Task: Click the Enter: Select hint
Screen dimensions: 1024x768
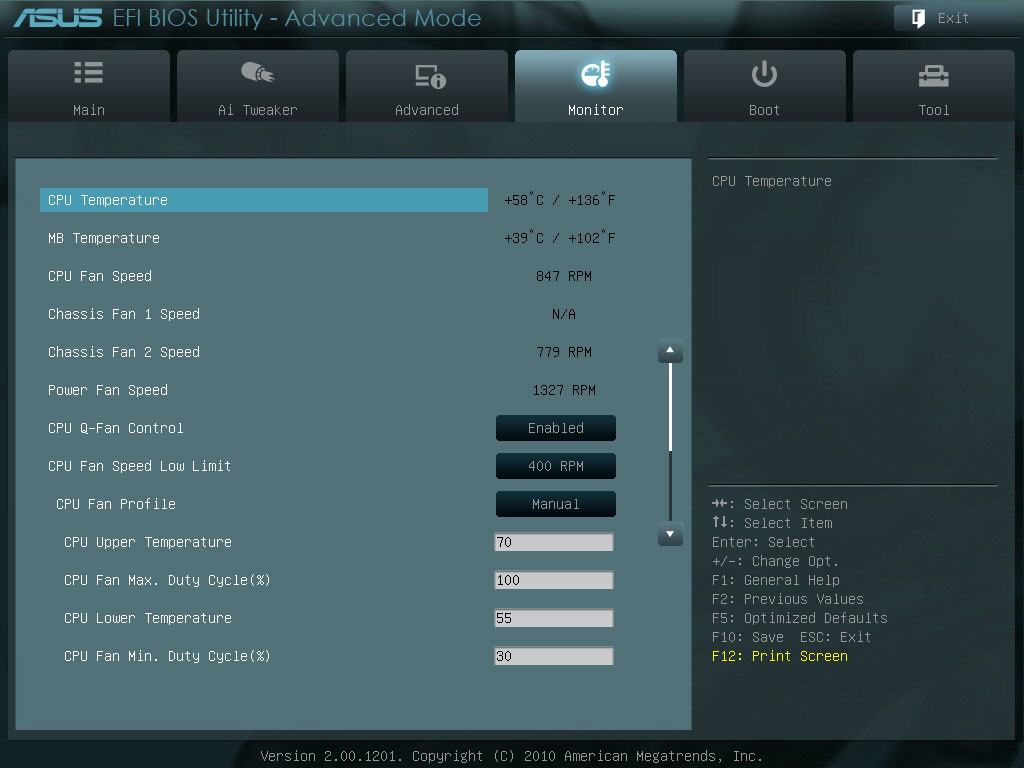Action: click(x=763, y=543)
